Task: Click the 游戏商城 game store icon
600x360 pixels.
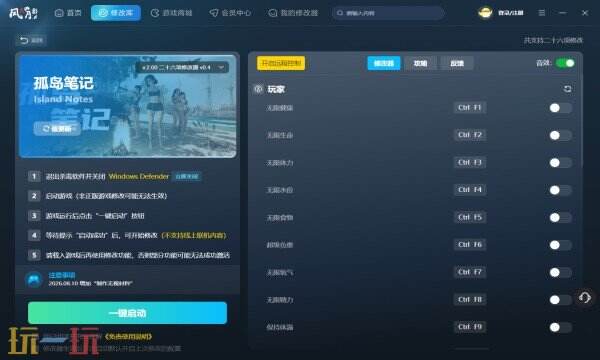Action: (x=155, y=13)
